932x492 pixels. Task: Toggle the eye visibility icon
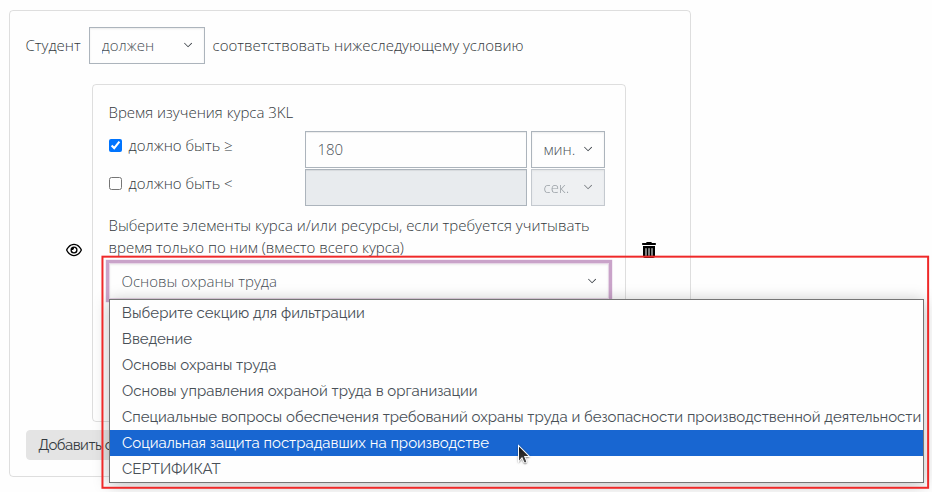(73, 250)
